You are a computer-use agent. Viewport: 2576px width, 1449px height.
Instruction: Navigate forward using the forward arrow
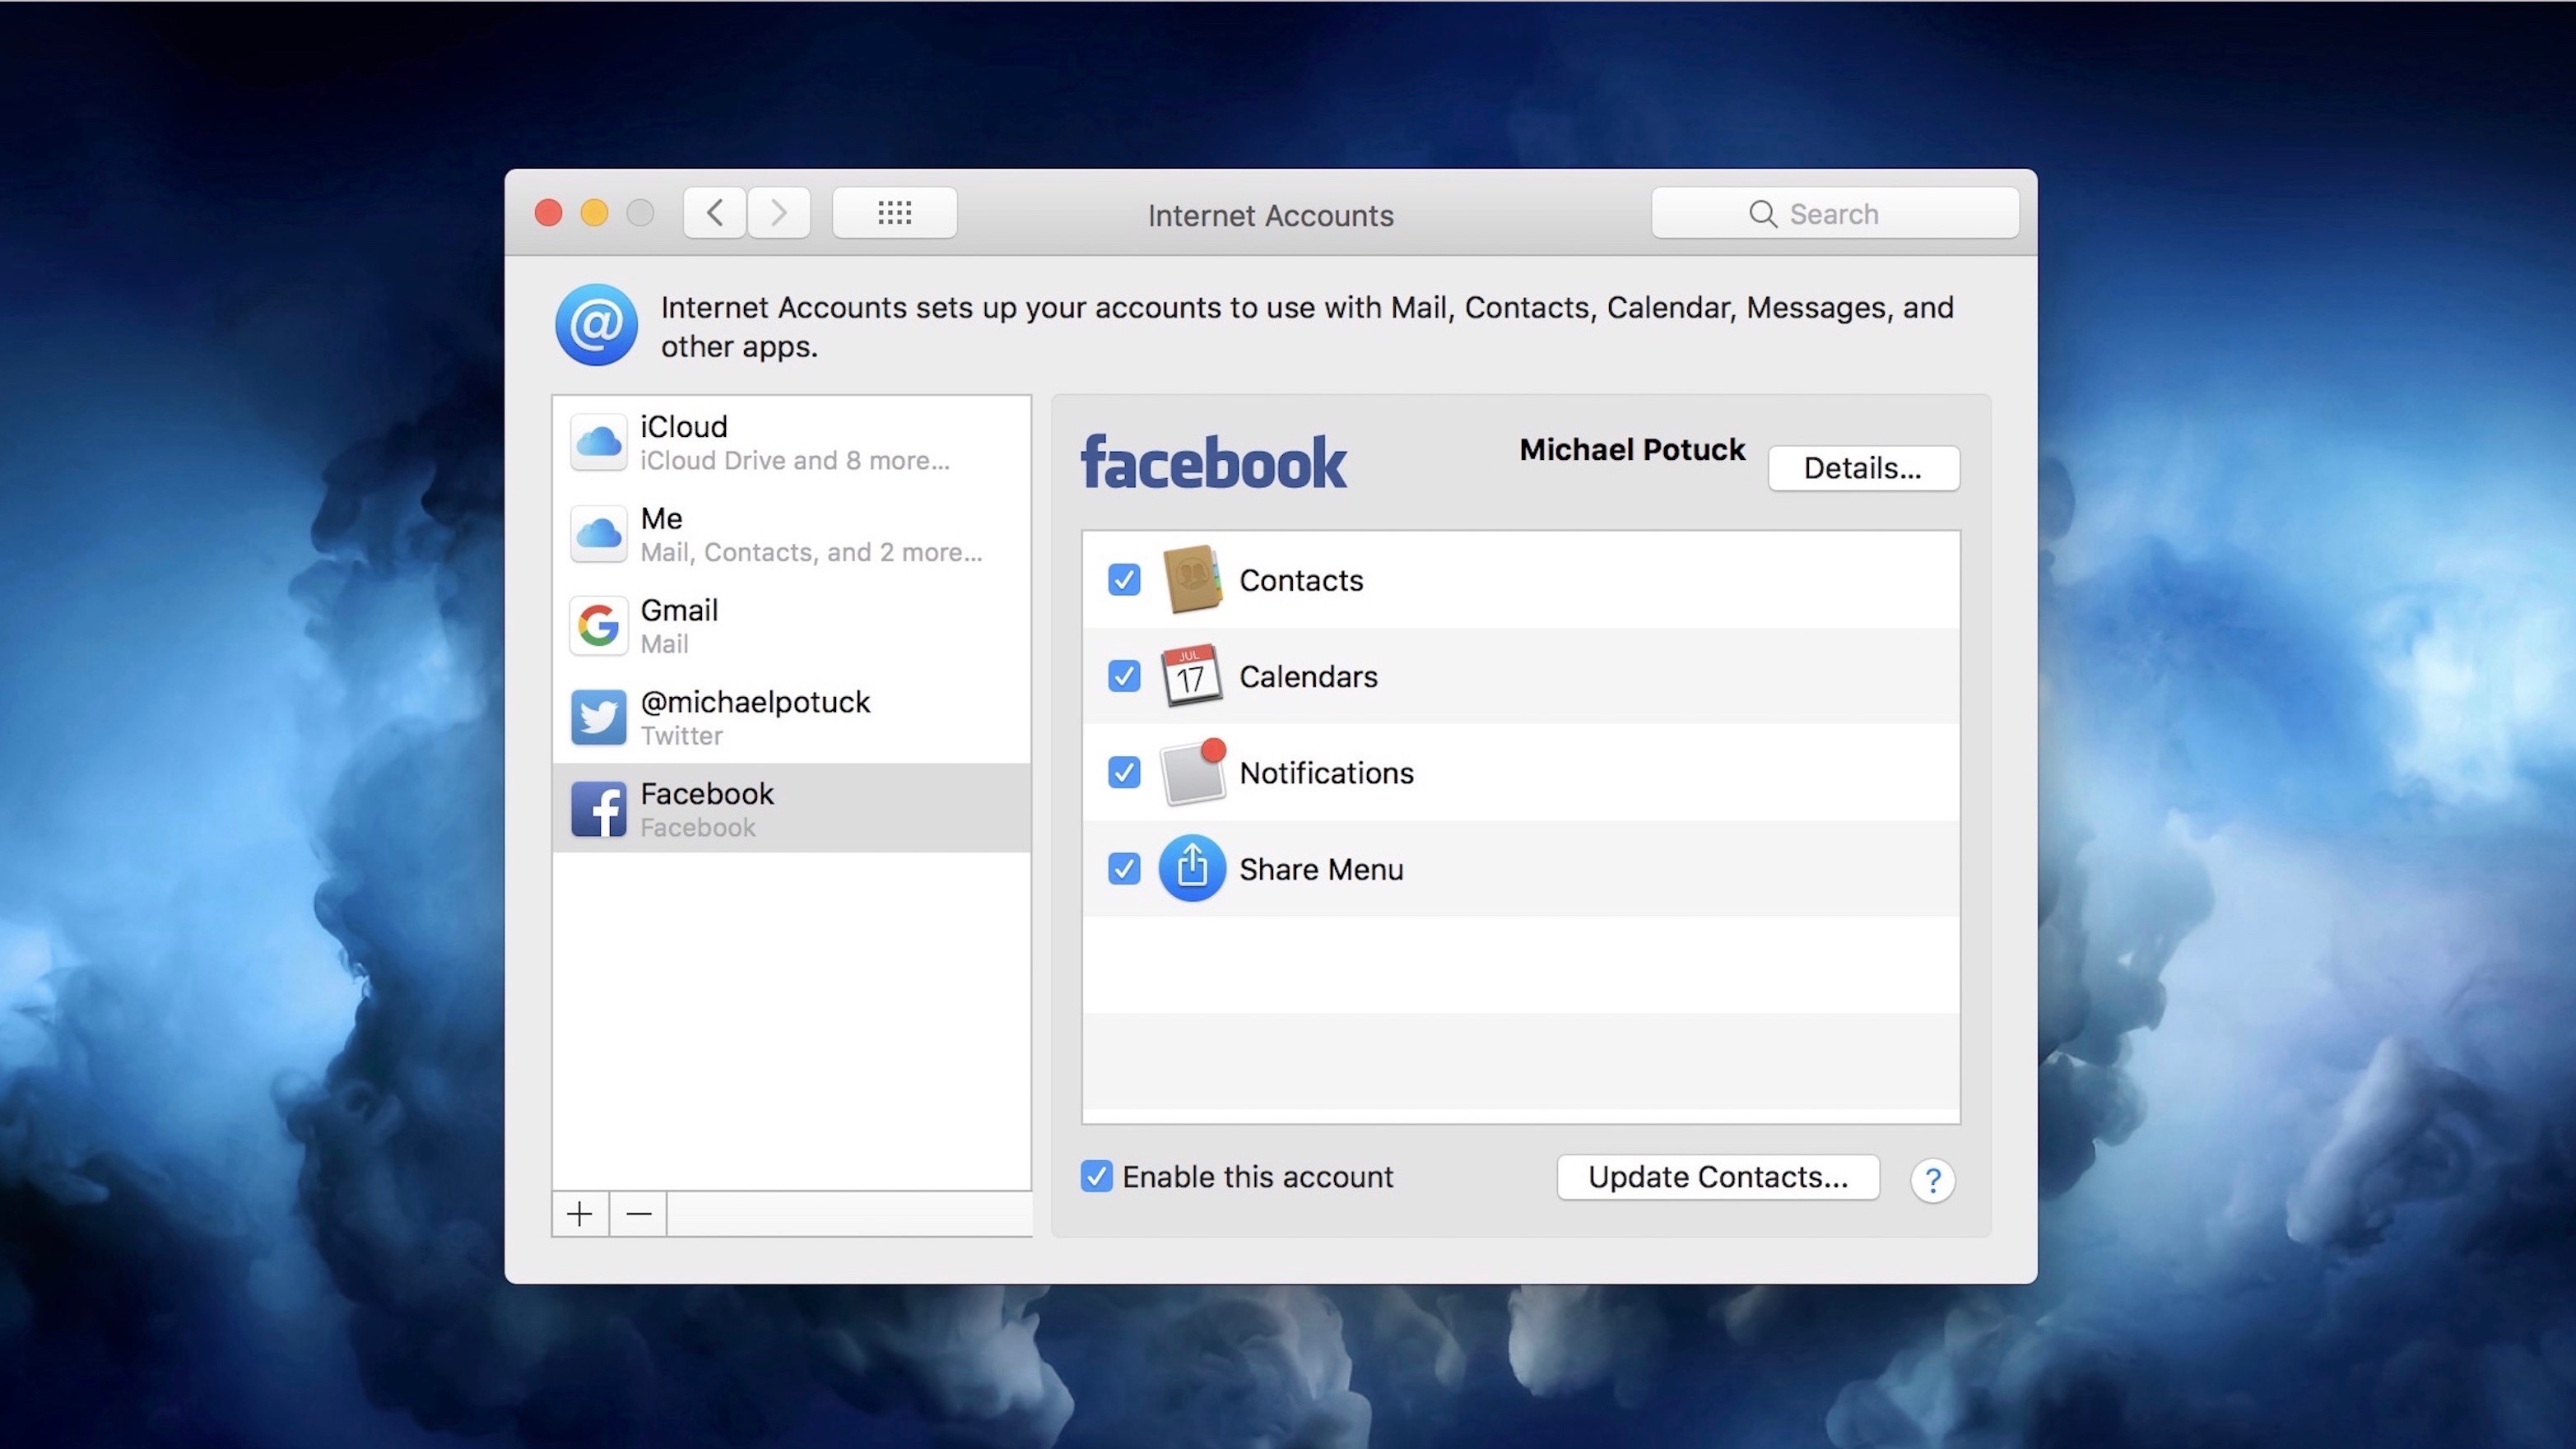(x=777, y=212)
